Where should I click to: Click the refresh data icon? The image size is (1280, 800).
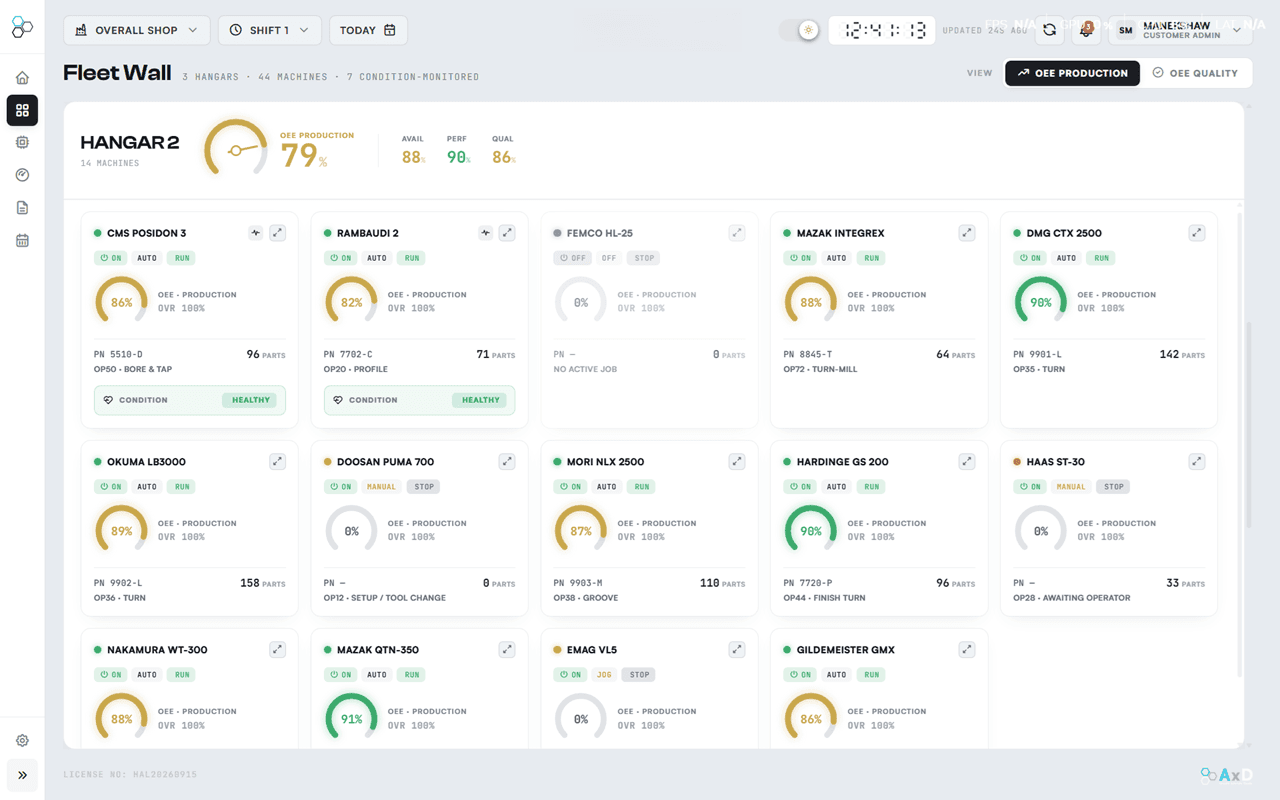pyautogui.click(x=1049, y=30)
